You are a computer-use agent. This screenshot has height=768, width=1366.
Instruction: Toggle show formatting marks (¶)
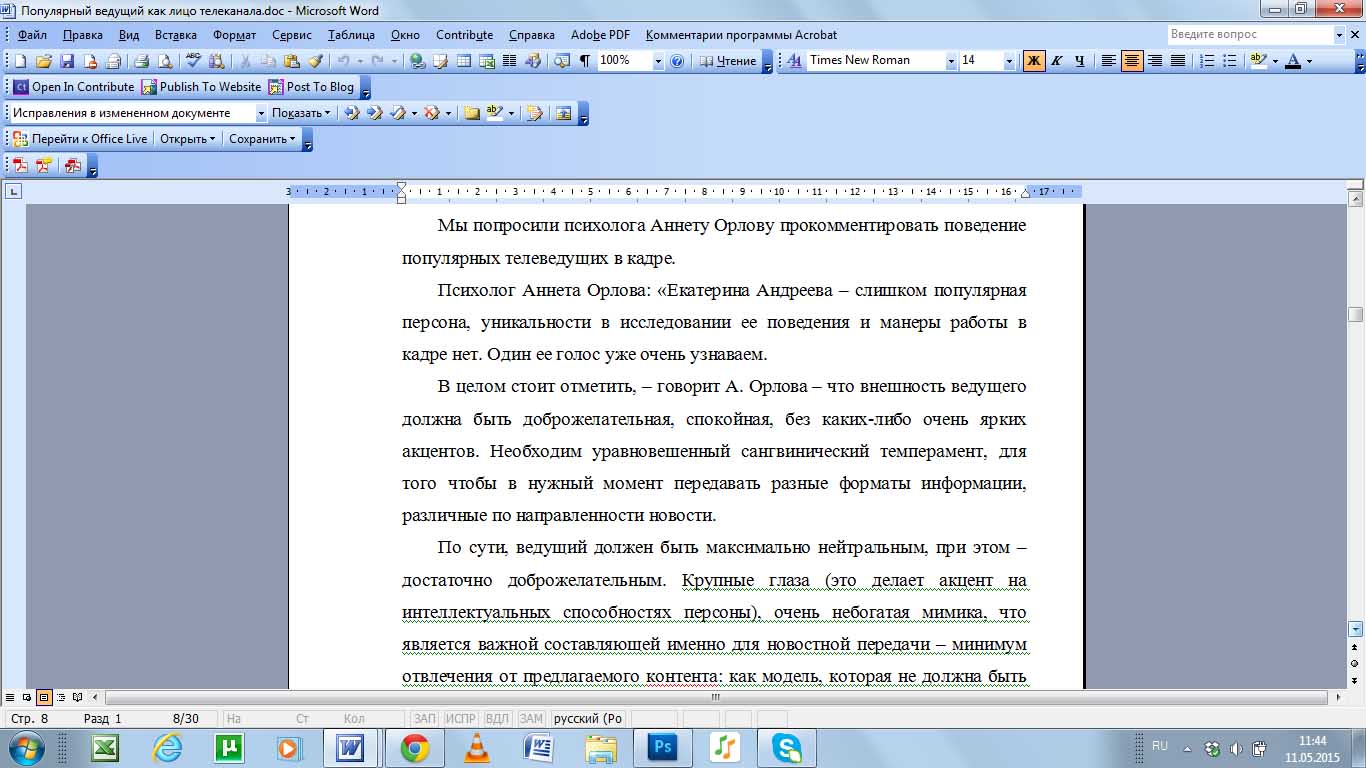(584, 61)
